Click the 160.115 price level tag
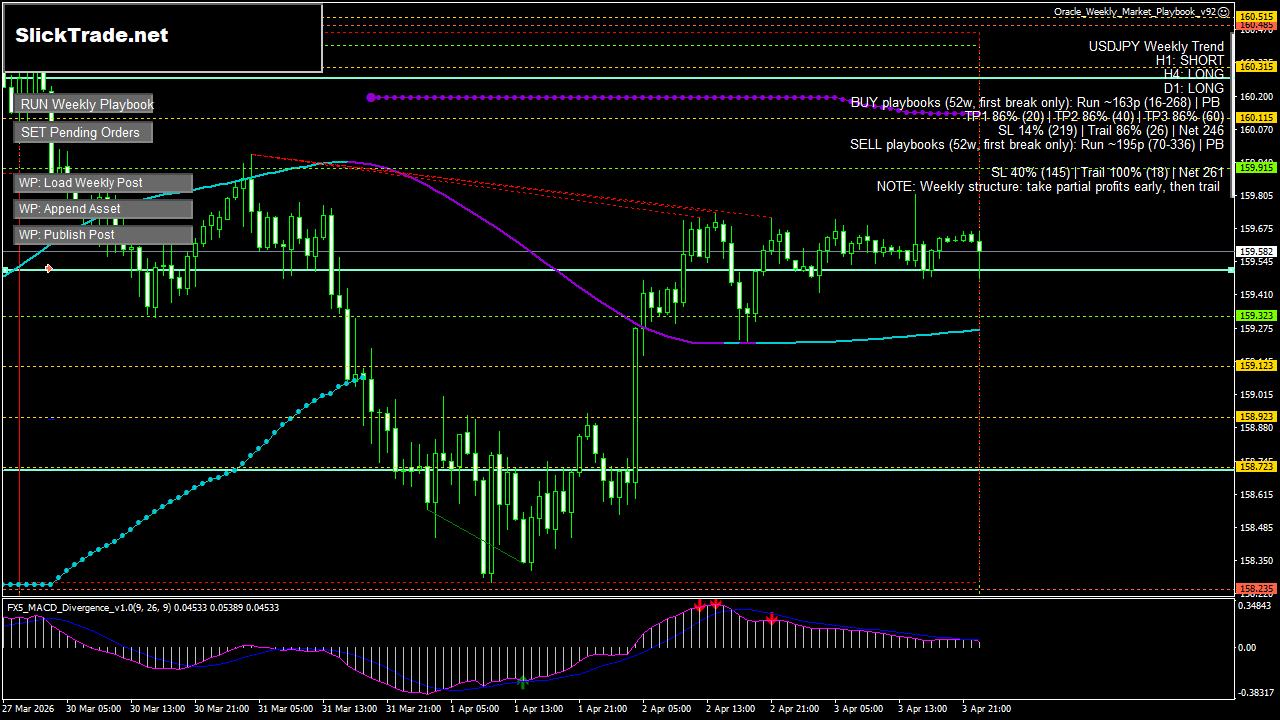The height and width of the screenshot is (720, 1280). 1256,117
